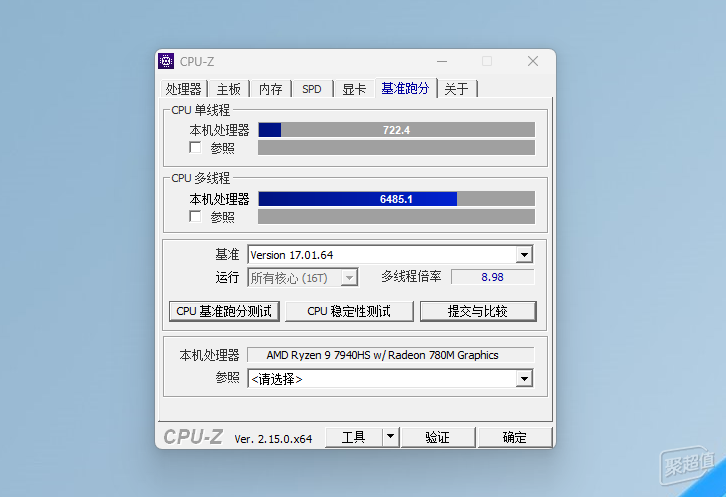This screenshot has width=726, height=497.
Task: Select the 内存 tab
Action: coord(270,88)
